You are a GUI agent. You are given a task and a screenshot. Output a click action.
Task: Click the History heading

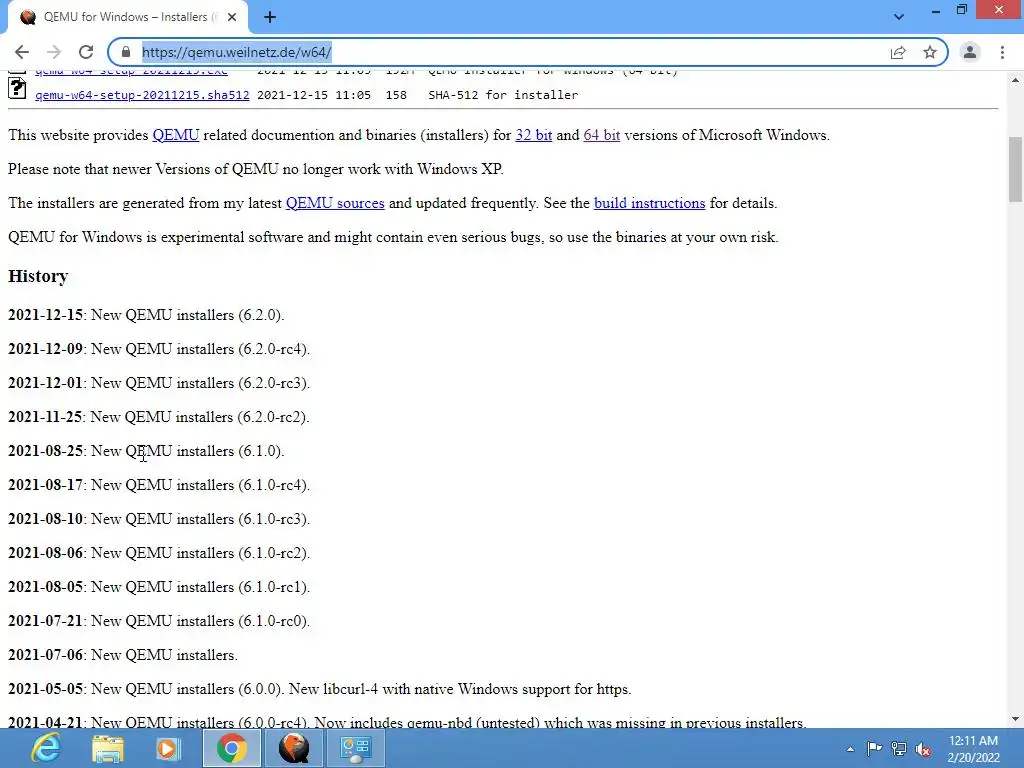point(38,276)
